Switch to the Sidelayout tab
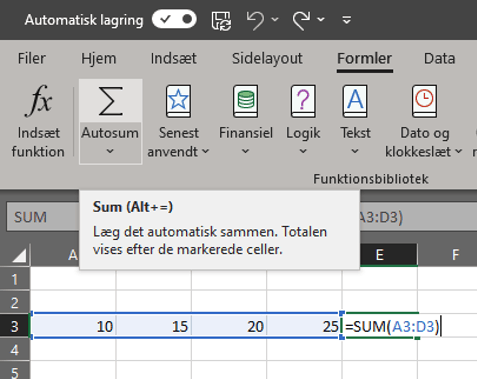Viewport: 477px width, 379px height. (x=267, y=59)
